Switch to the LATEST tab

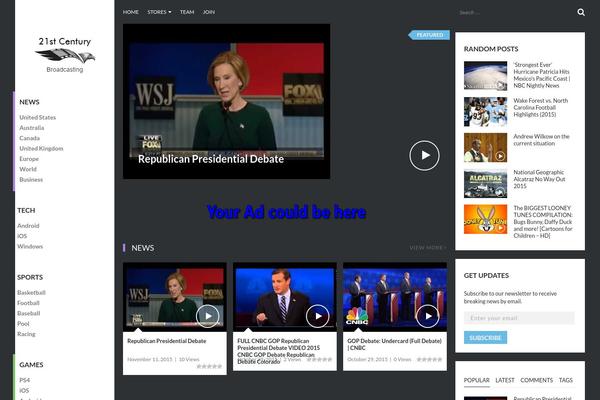505,380
